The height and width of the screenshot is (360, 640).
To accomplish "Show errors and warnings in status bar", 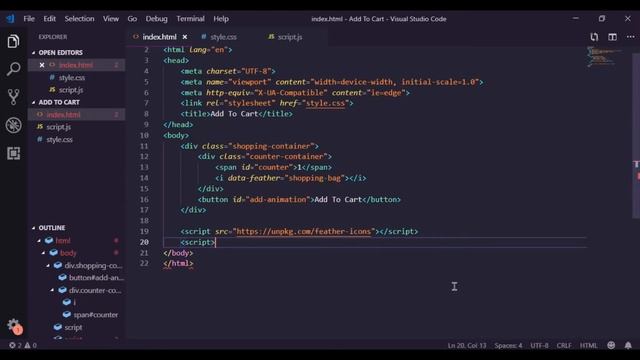I will point(23,345).
